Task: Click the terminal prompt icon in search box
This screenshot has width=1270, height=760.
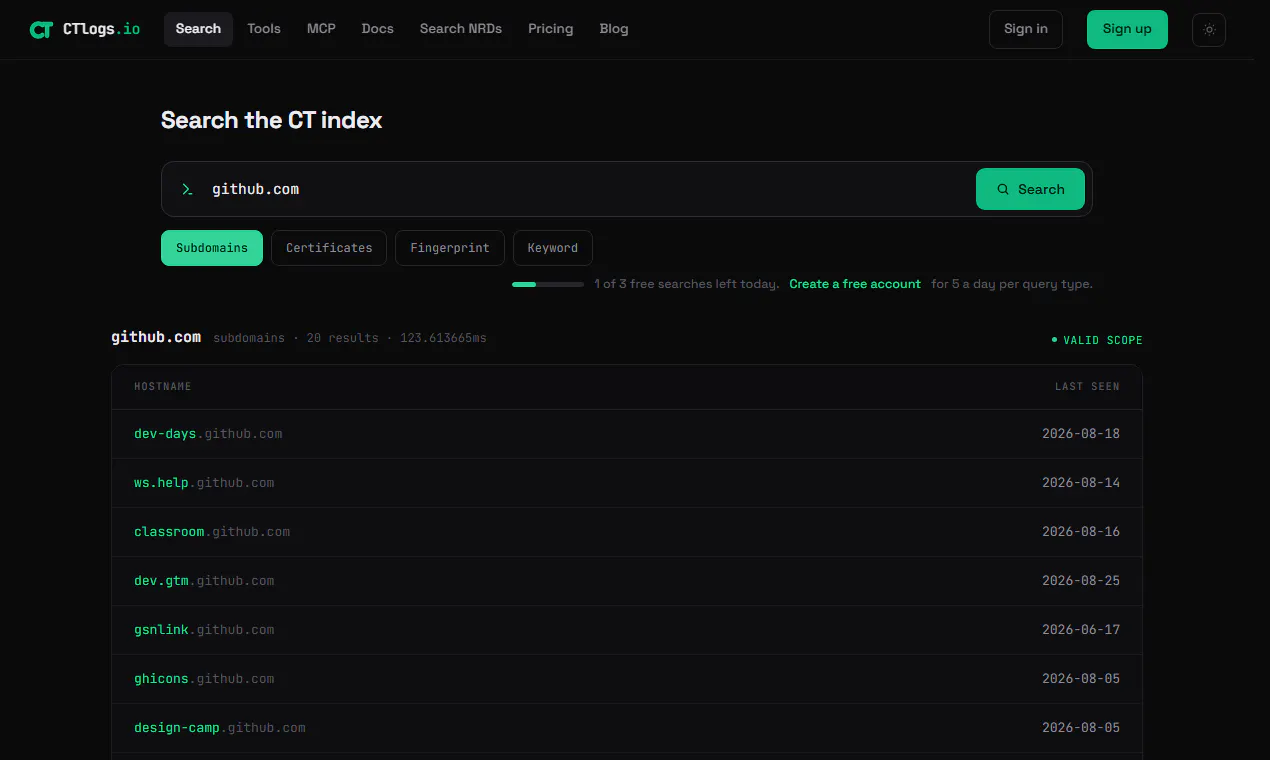Action: click(x=187, y=189)
